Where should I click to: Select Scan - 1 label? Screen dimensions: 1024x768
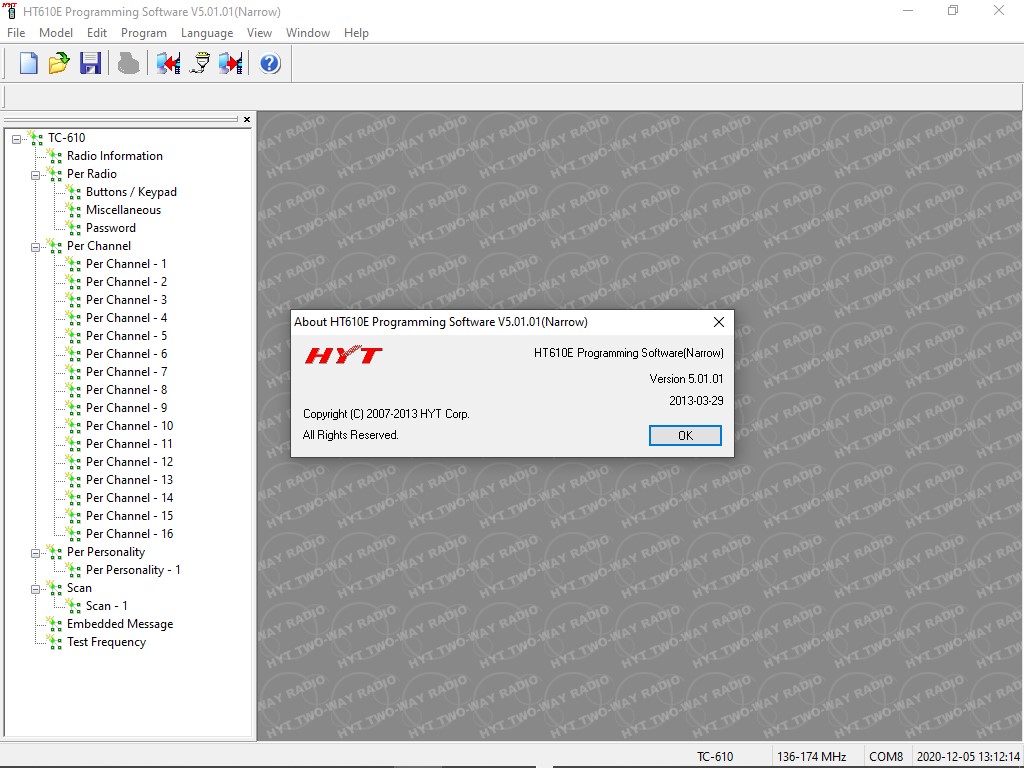(x=107, y=606)
